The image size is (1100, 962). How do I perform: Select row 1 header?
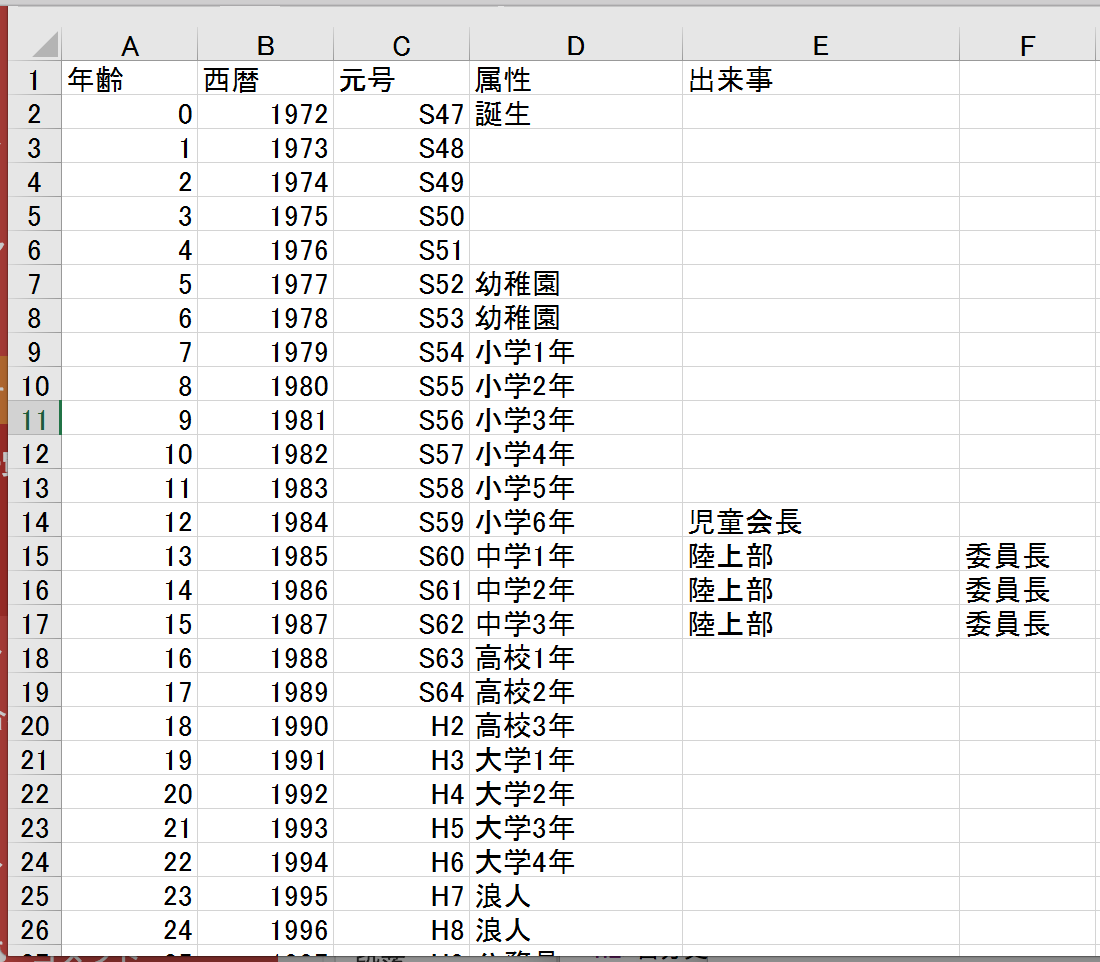pos(34,79)
